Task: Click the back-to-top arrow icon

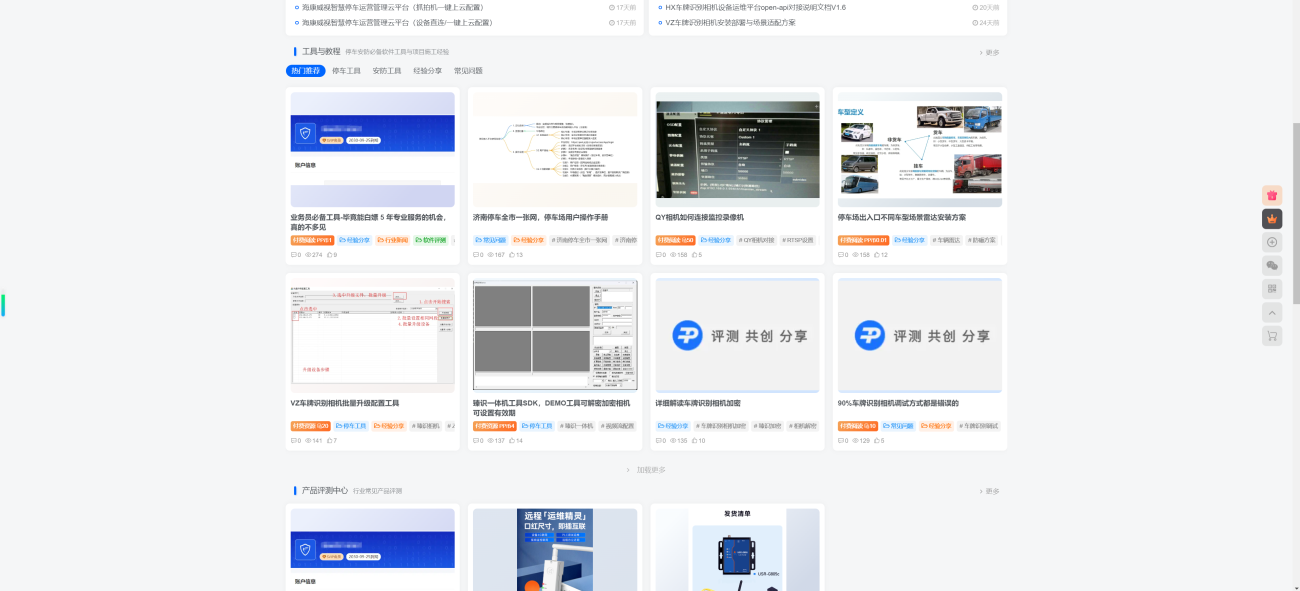Action: [x=1272, y=313]
